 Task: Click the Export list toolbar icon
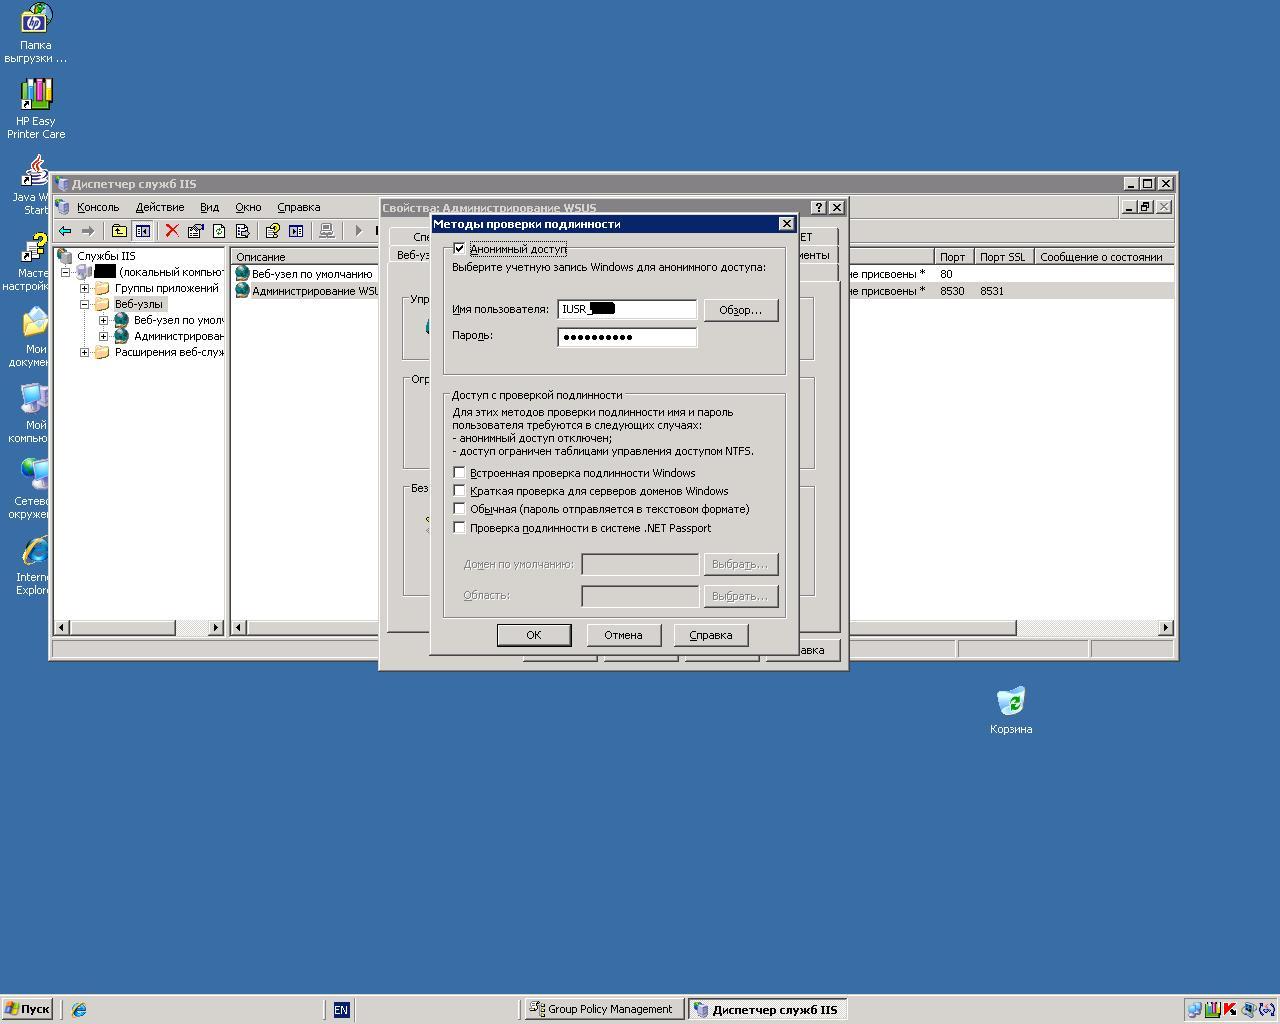(242, 231)
